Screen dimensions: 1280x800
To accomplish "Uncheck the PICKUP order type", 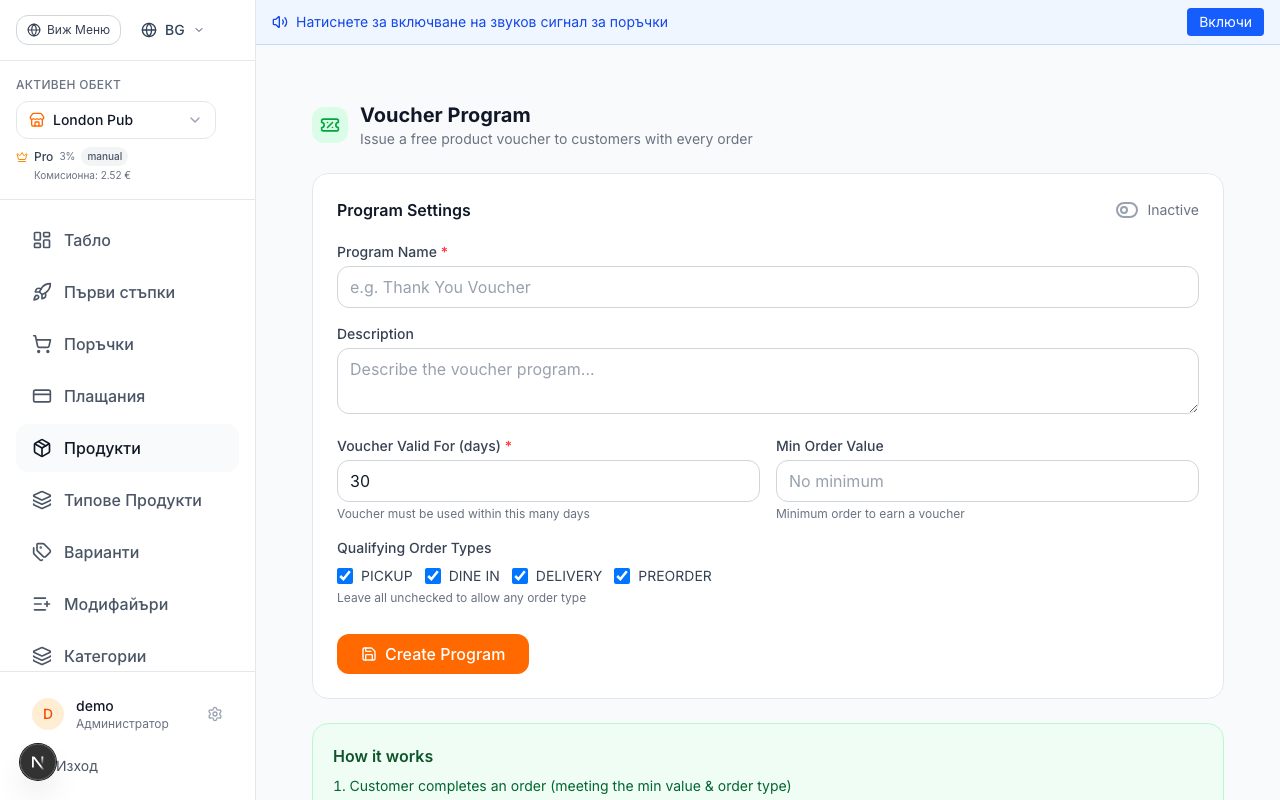I will (345, 576).
